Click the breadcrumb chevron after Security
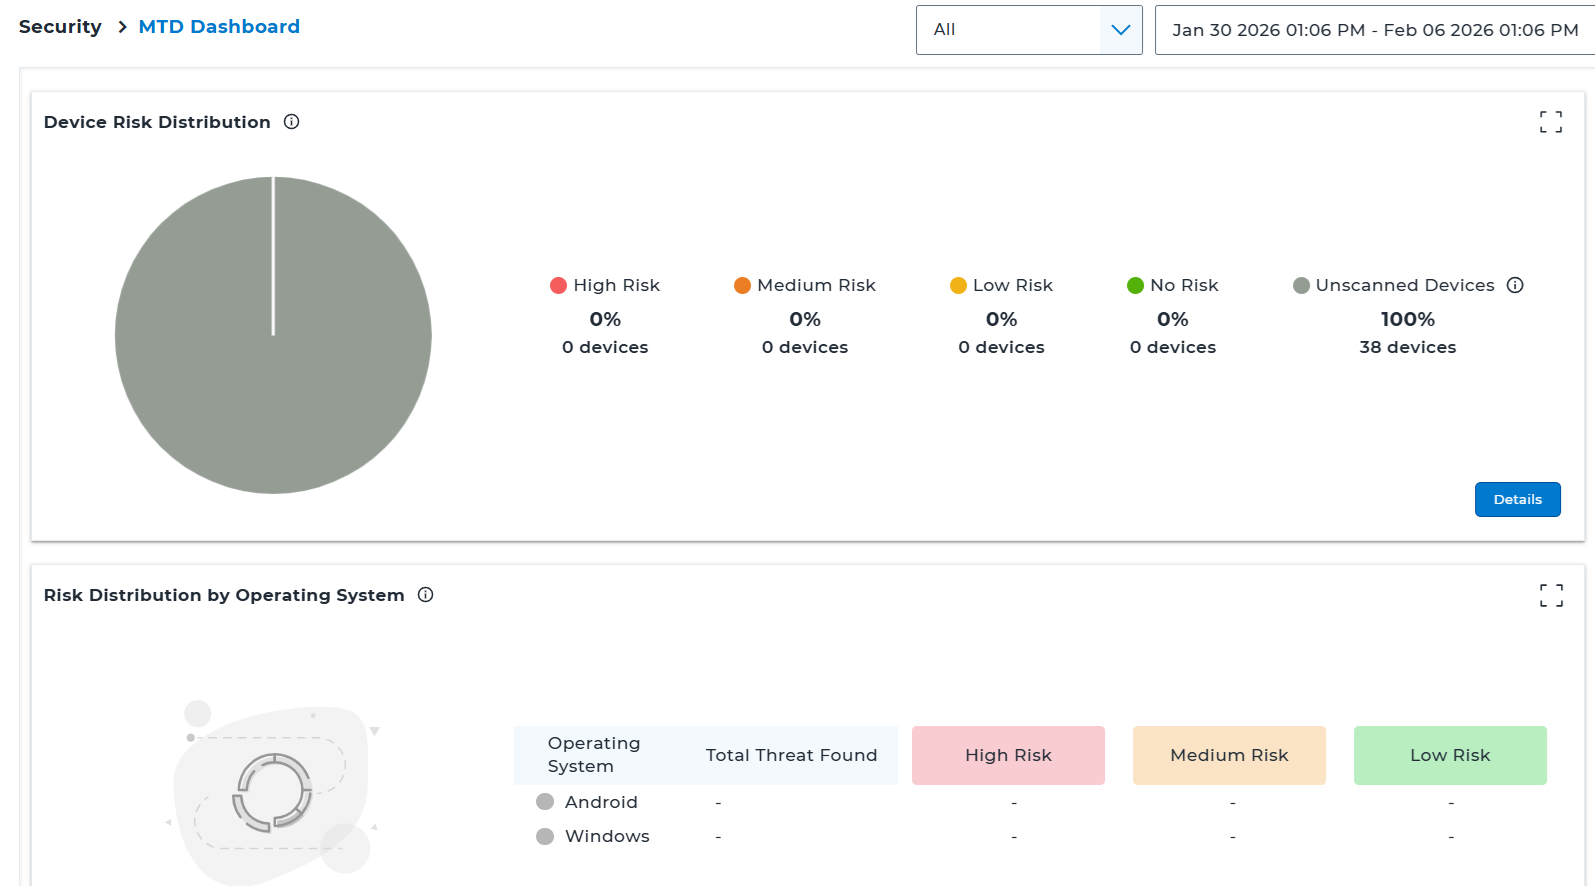 pyautogui.click(x=122, y=27)
